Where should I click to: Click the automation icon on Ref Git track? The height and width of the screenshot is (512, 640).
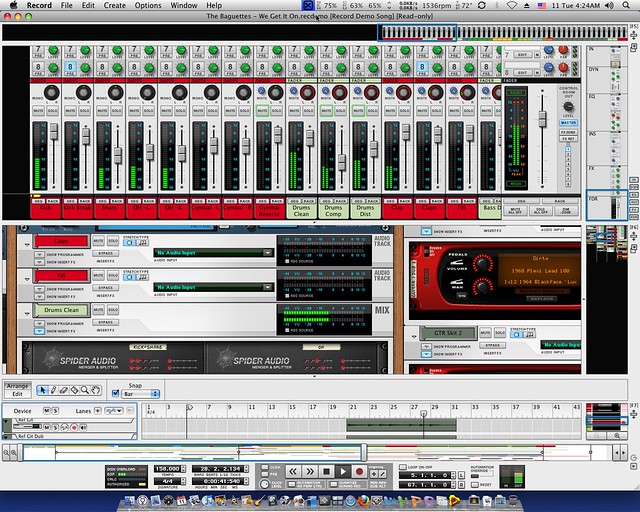(64, 427)
